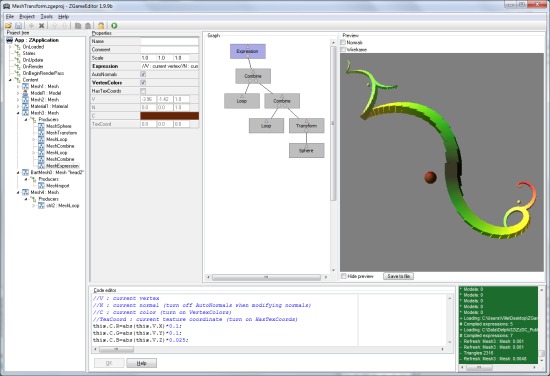Image resolution: width=550 pixels, height=376 pixels.
Task: Open the Tools menu
Action: tap(46, 16)
